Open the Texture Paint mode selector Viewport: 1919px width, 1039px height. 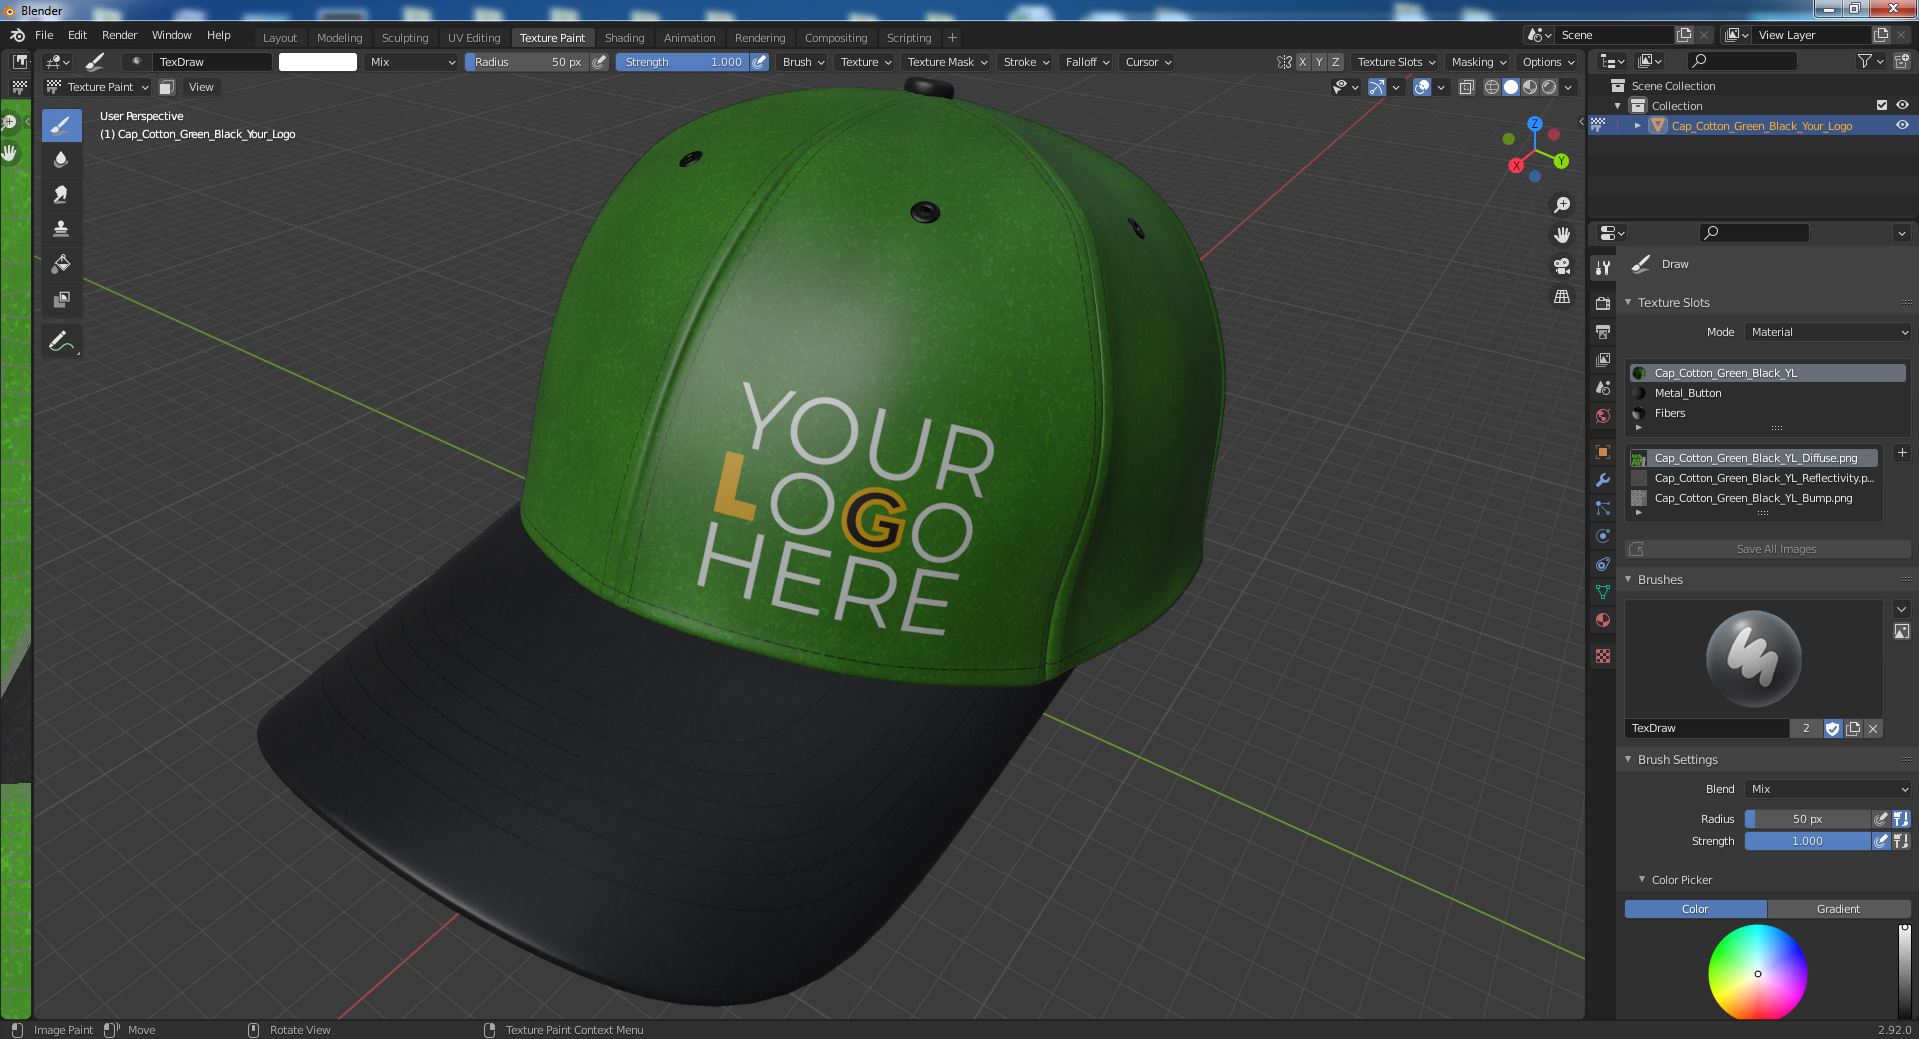pyautogui.click(x=99, y=87)
